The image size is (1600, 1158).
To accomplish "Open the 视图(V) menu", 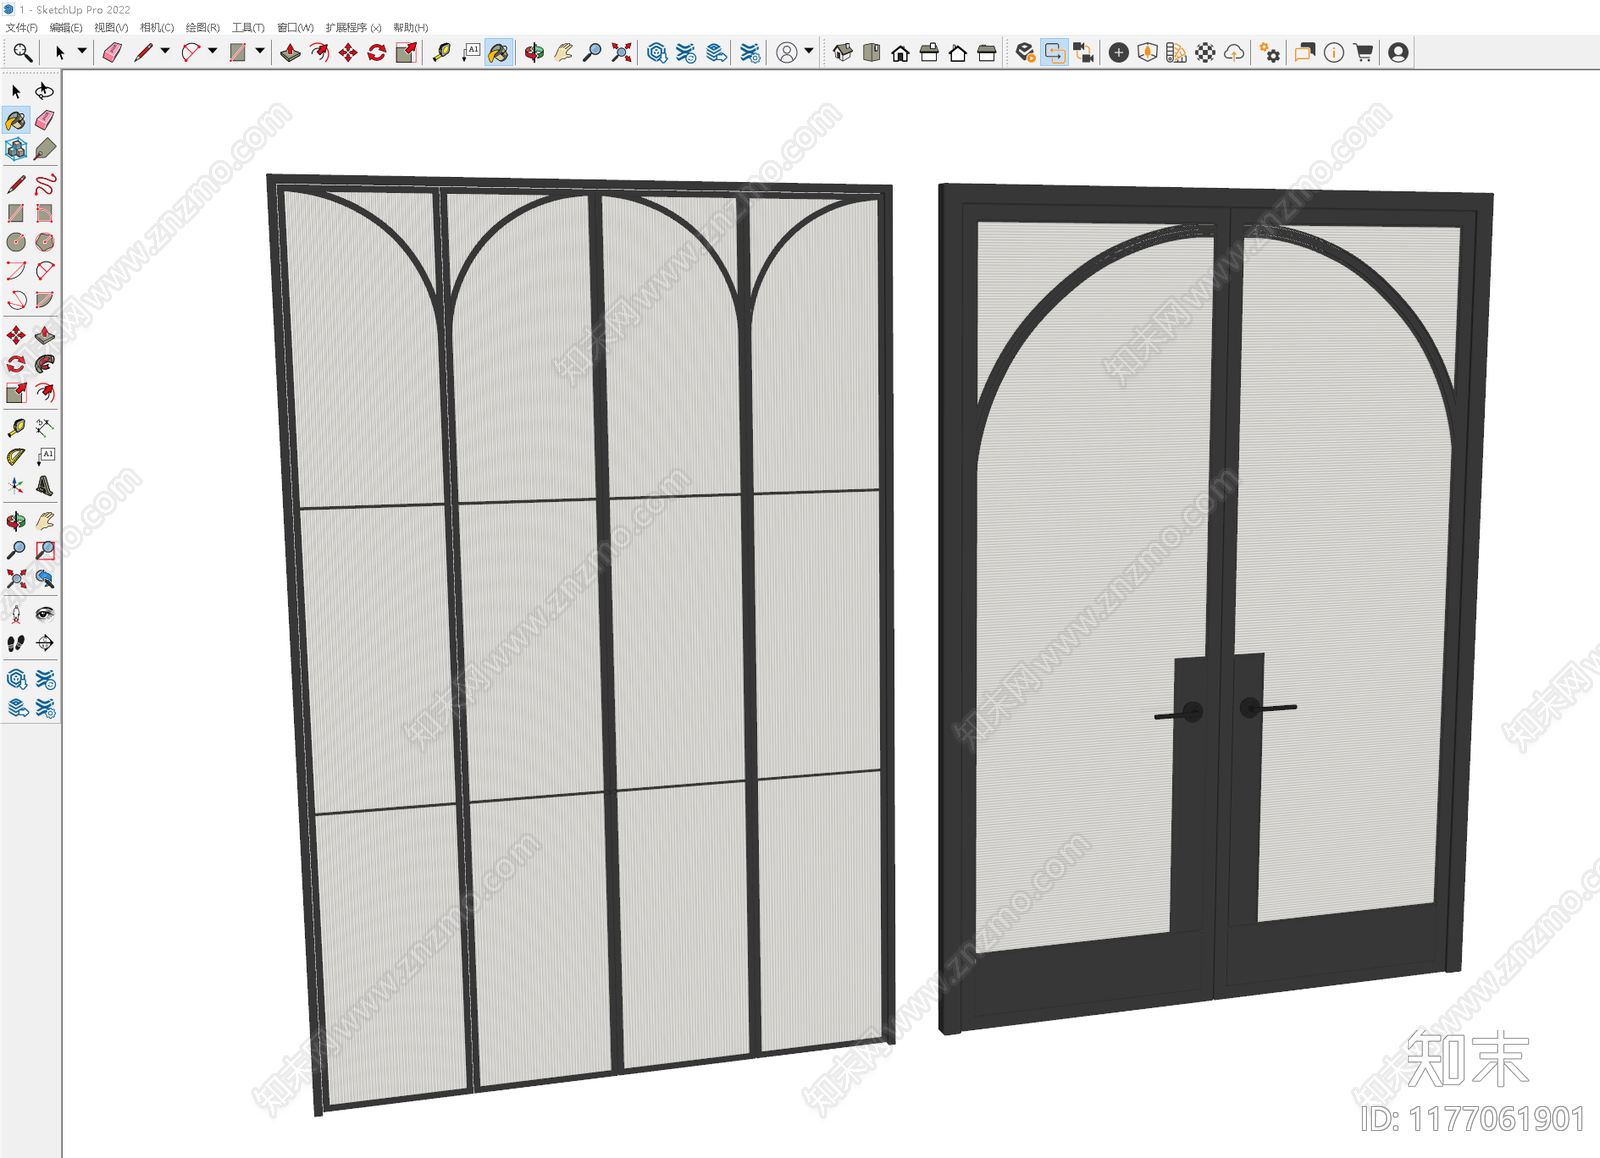I will point(111,27).
